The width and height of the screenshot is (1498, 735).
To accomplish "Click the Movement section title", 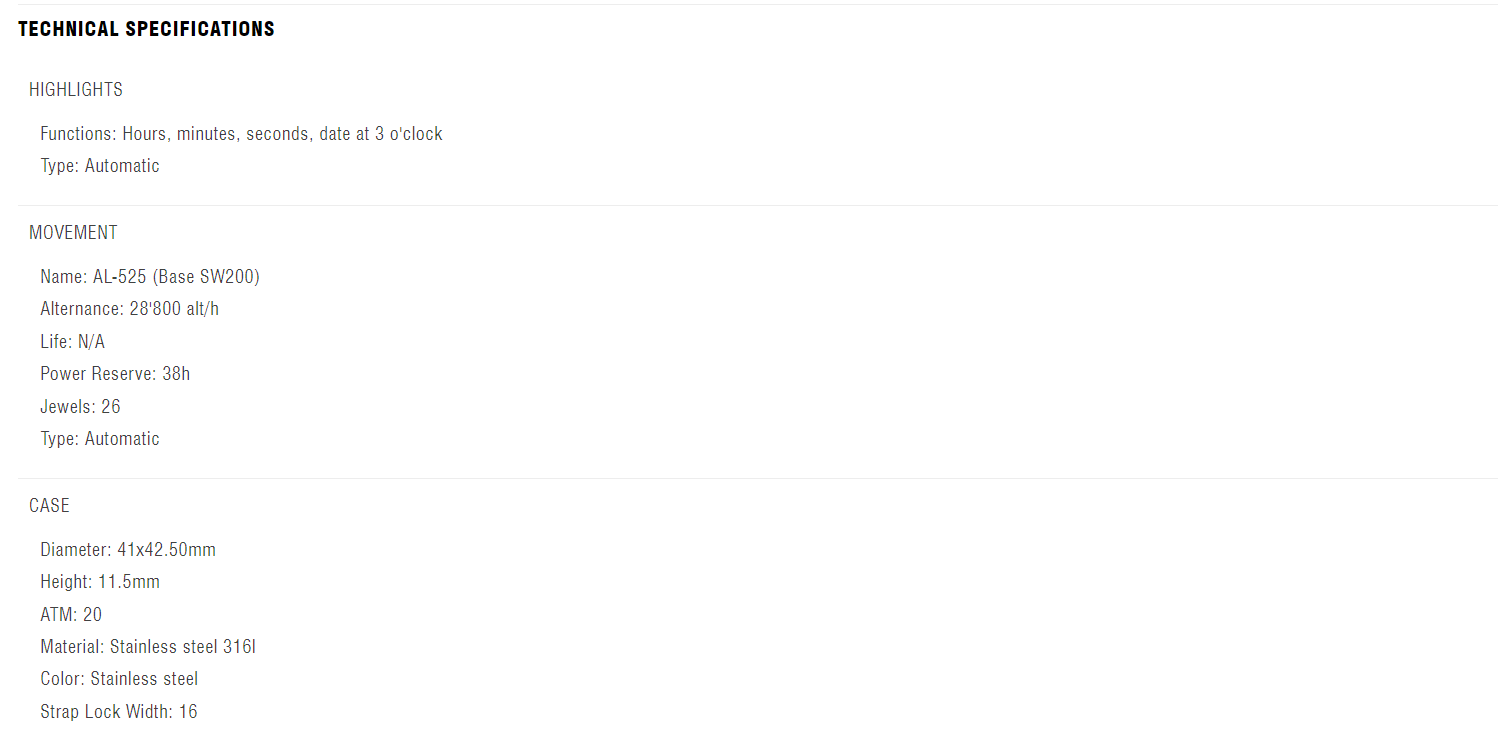I will [73, 233].
